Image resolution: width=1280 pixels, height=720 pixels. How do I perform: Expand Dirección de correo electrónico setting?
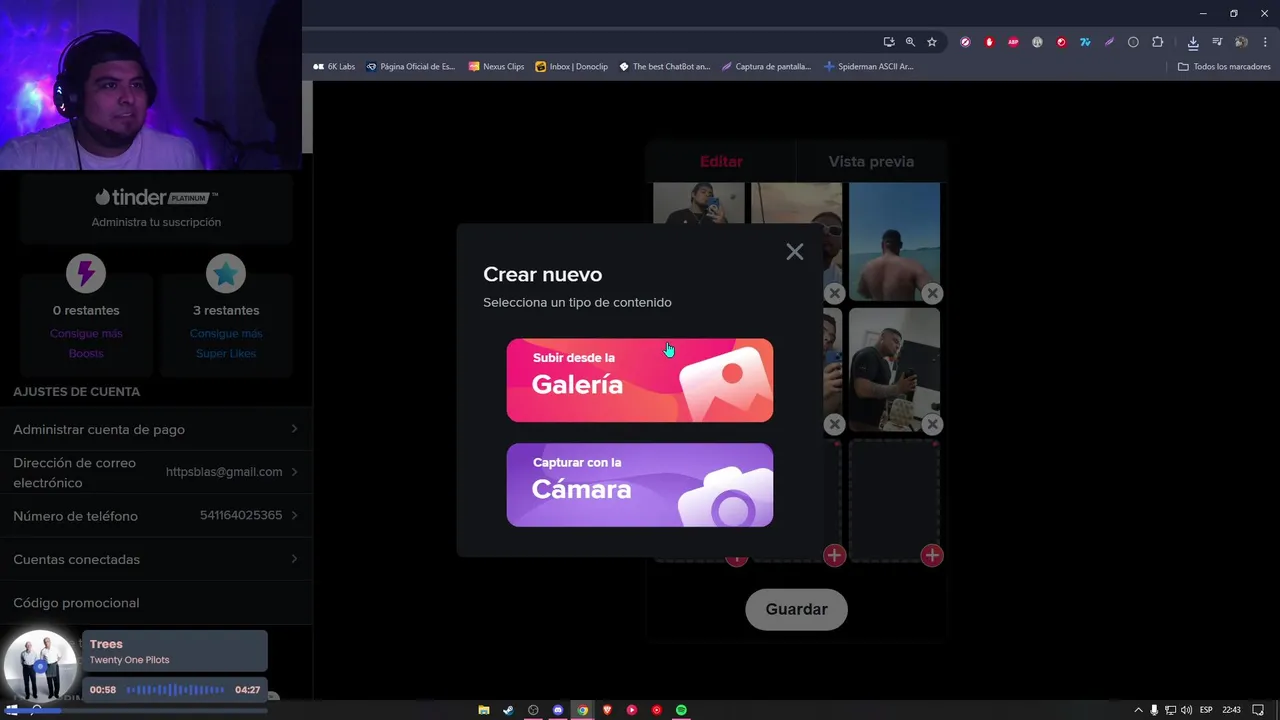click(156, 473)
